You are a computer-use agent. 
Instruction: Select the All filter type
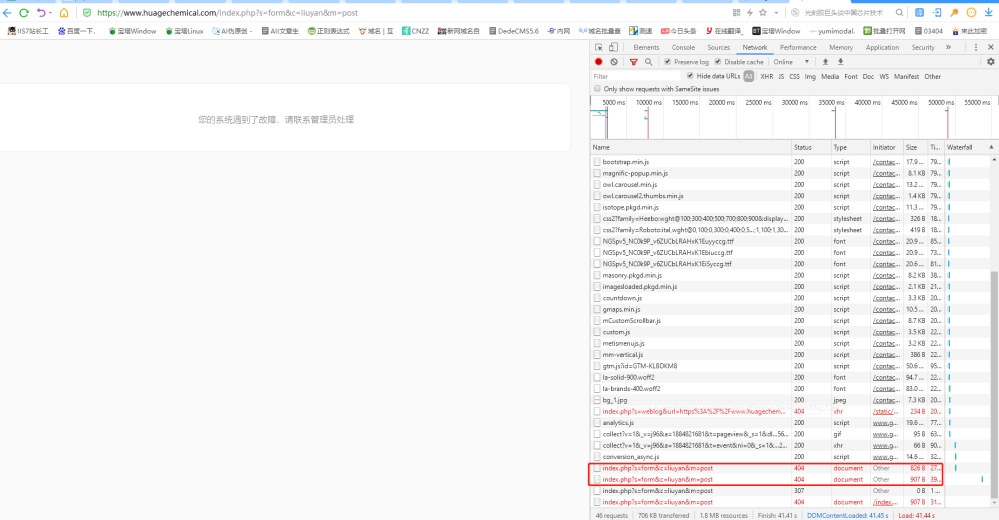(749, 76)
